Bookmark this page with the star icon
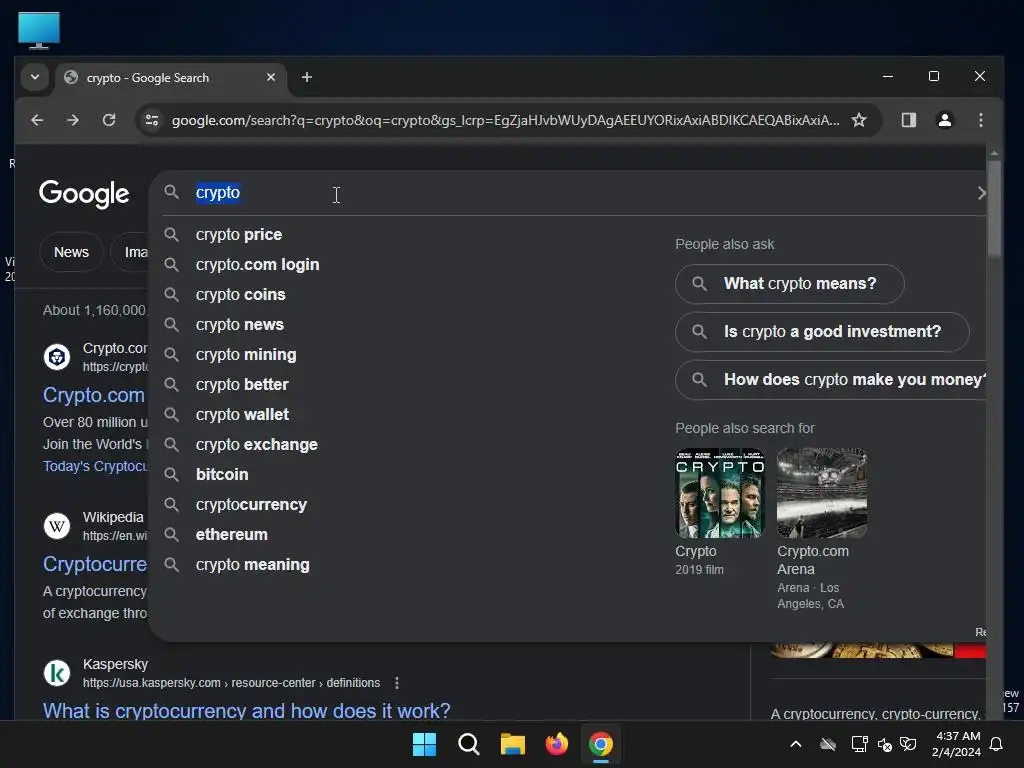This screenshot has width=1024, height=768. point(859,120)
